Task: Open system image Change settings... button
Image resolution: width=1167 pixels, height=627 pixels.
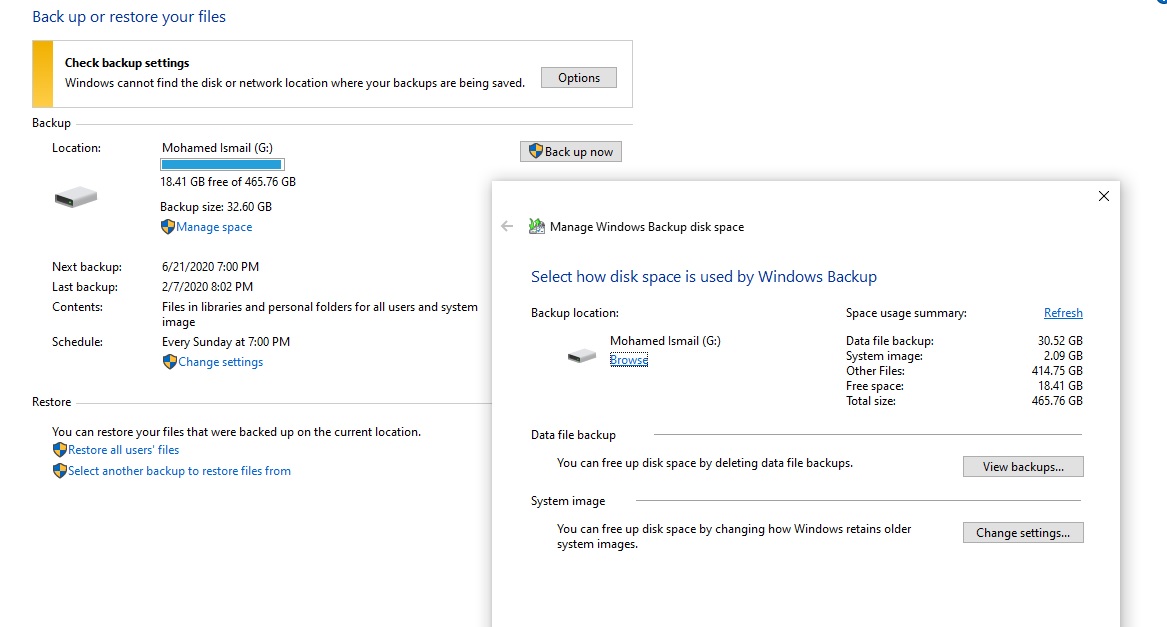Action: [x=1022, y=533]
